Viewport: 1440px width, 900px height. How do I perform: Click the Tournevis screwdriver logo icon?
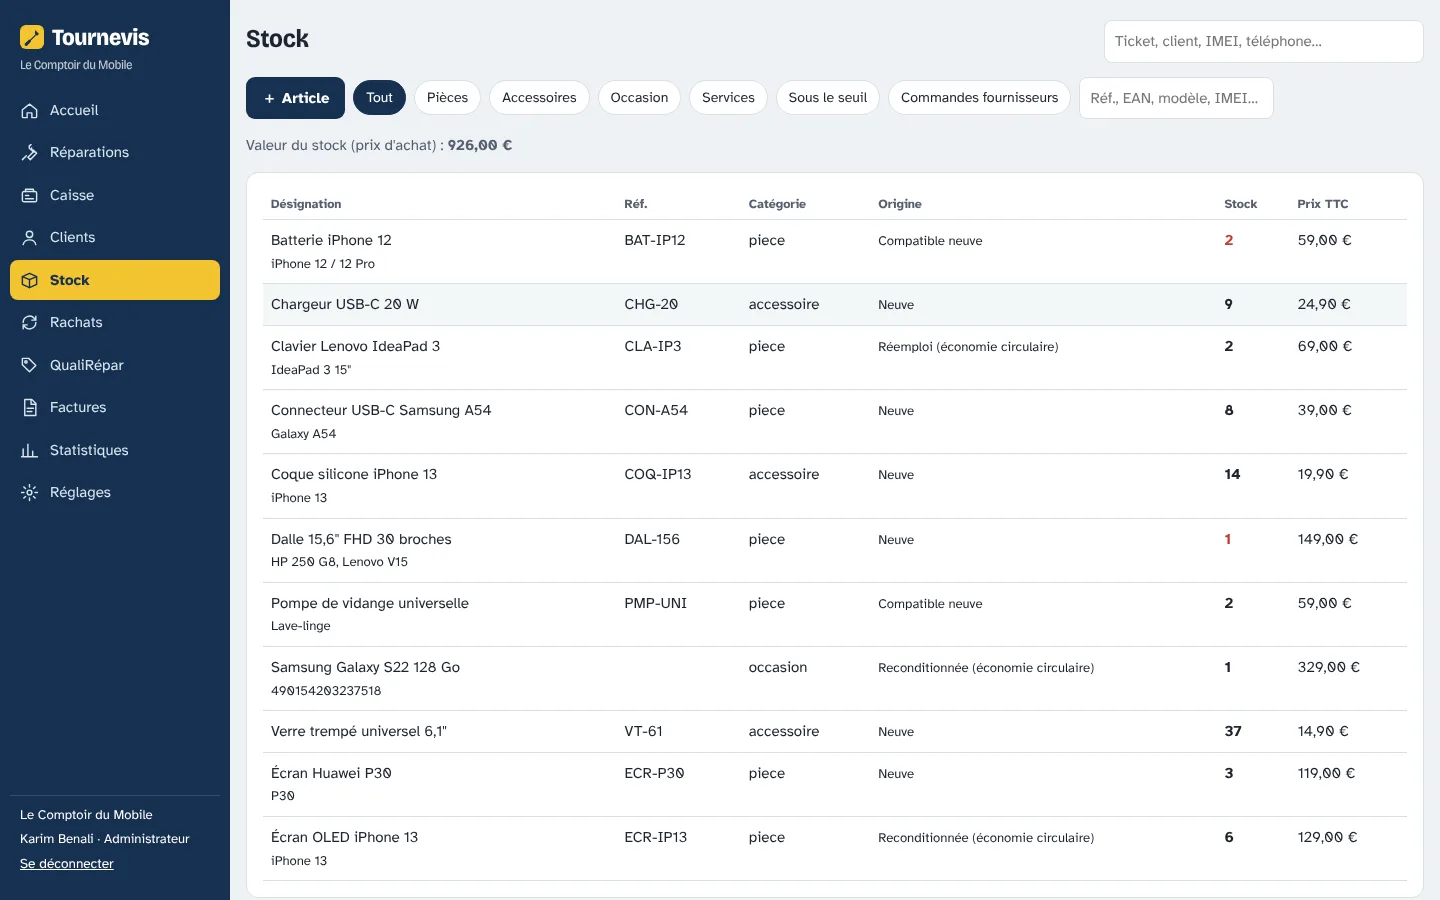coord(32,37)
